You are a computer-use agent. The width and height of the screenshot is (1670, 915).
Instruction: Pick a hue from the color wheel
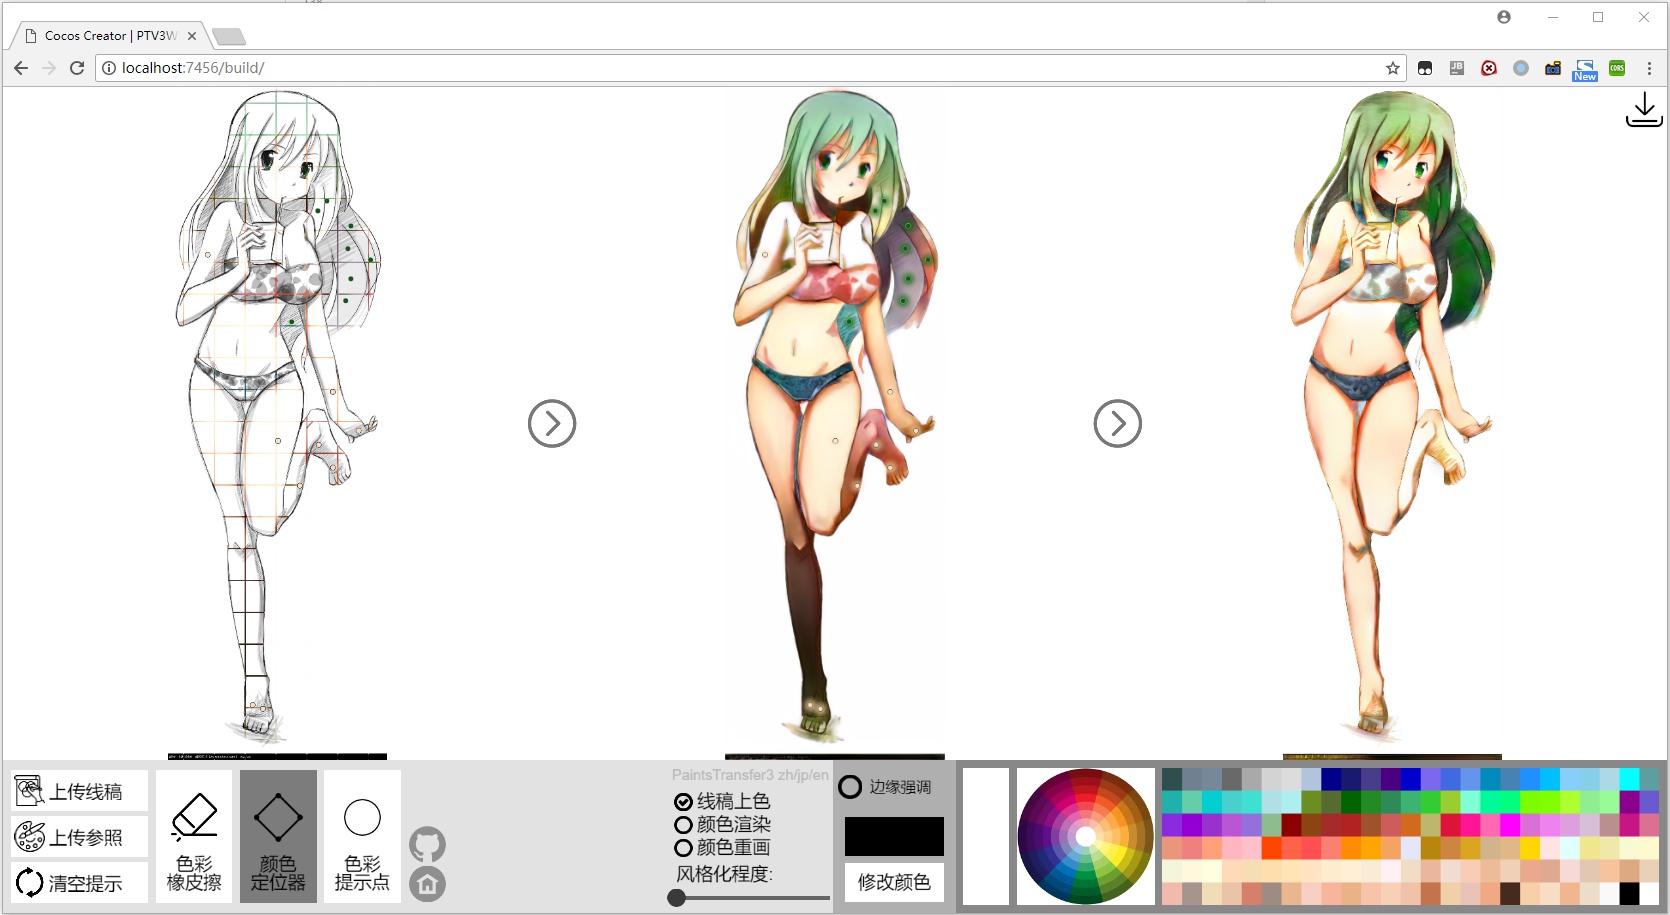point(1086,836)
